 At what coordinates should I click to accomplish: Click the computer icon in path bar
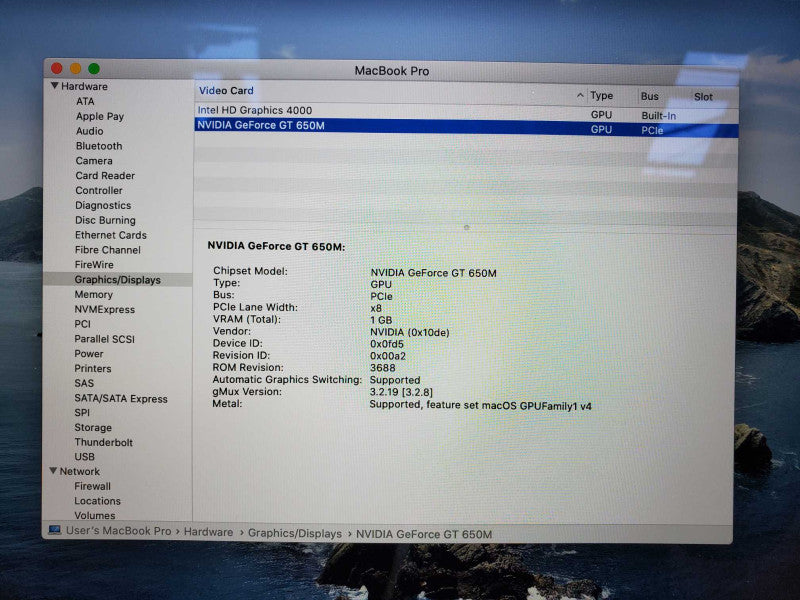pyautogui.click(x=55, y=530)
